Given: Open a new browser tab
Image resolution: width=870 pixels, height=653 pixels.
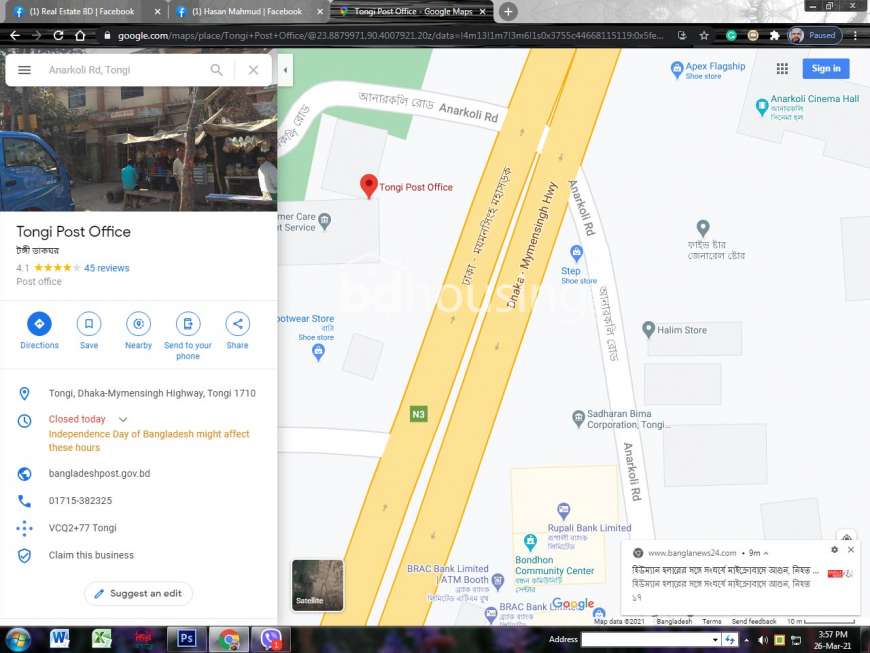Looking at the screenshot, I should point(508,12).
